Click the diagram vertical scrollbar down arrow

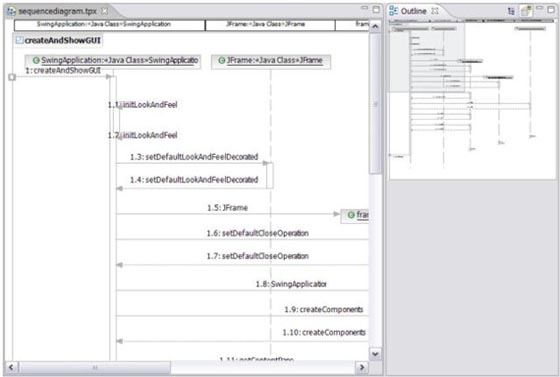pos(375,354)
